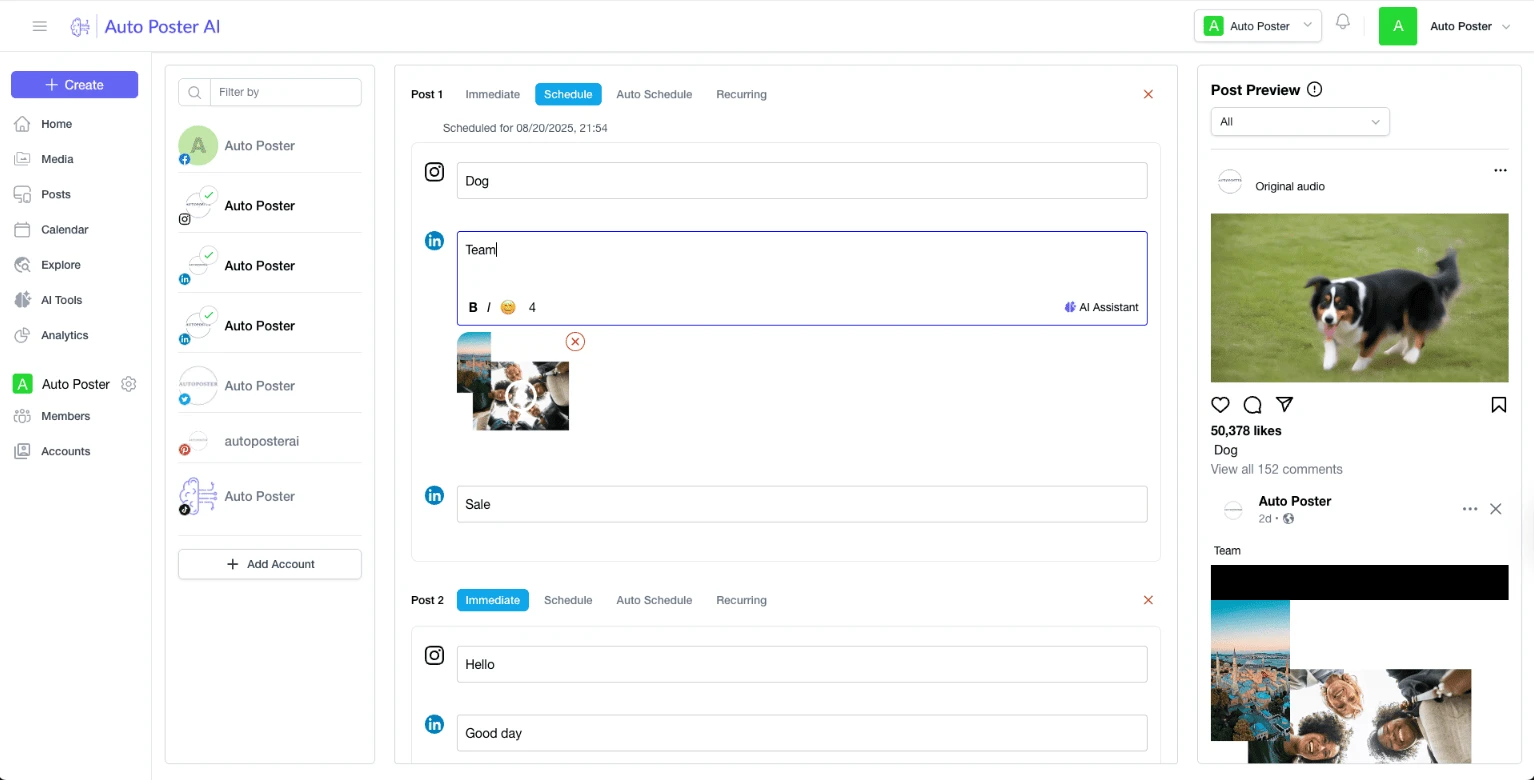Toggle the Instagram Auto Poster account selection
The width and height of the screenshot is (1534, 780).
click(x=259, y=206)
